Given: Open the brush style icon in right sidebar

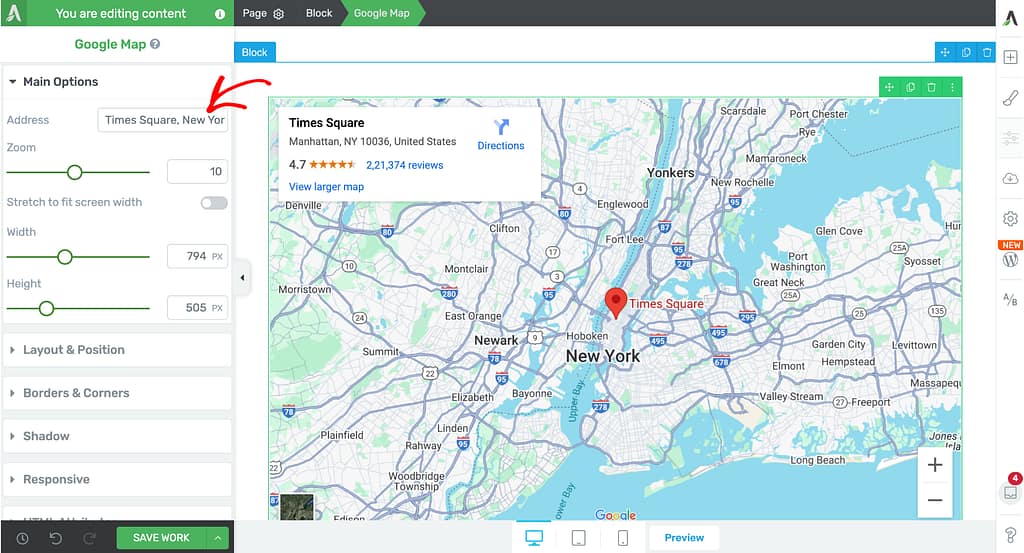Looking at the screenshot, I should 1010,98.
